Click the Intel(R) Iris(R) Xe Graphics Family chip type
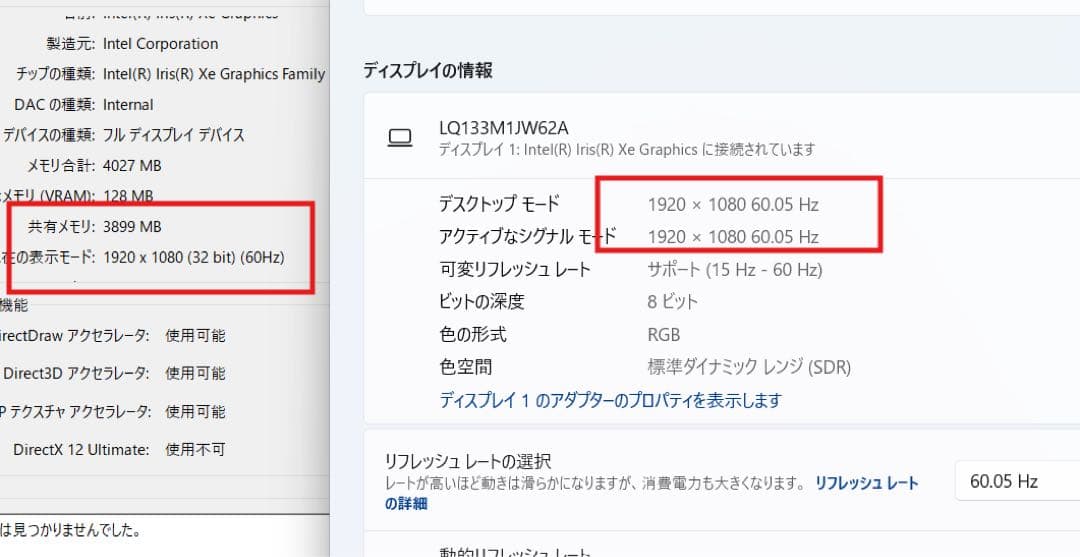Screen dimensions: 1080x557 (x=214, y=74)
